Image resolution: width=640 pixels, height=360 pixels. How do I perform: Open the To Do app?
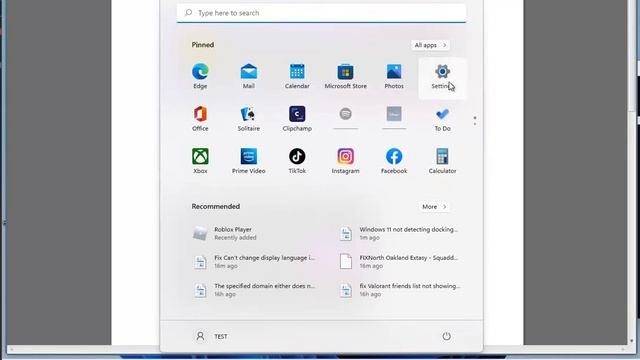point(442,119)
